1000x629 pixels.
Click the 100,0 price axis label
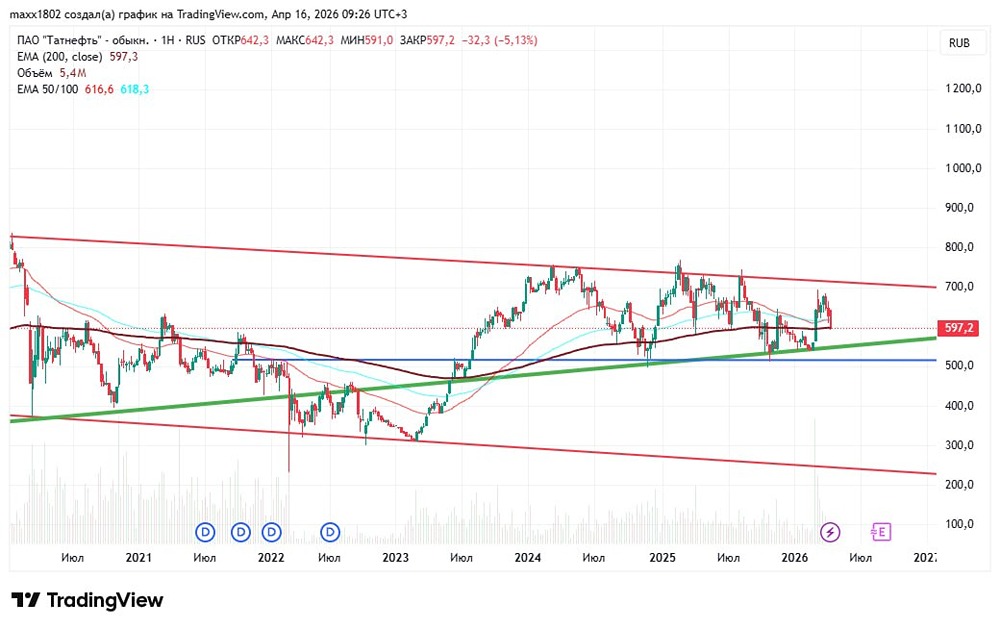point(959,524)
